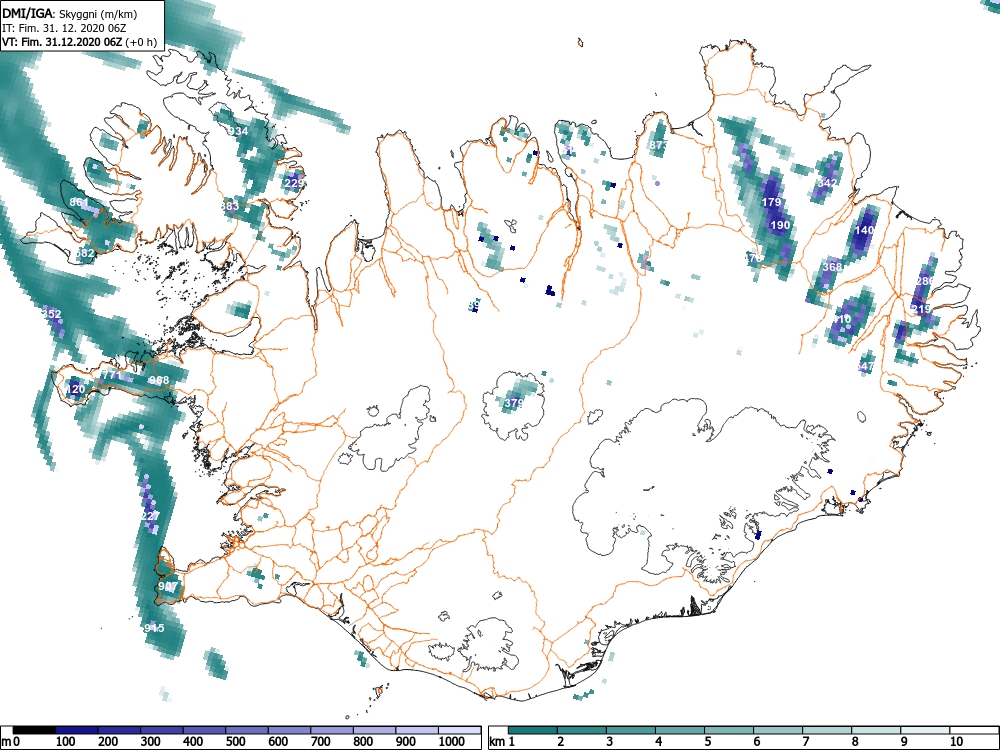Click the dark teal 1–2 km legend swatch

click(x=533, y=730)
